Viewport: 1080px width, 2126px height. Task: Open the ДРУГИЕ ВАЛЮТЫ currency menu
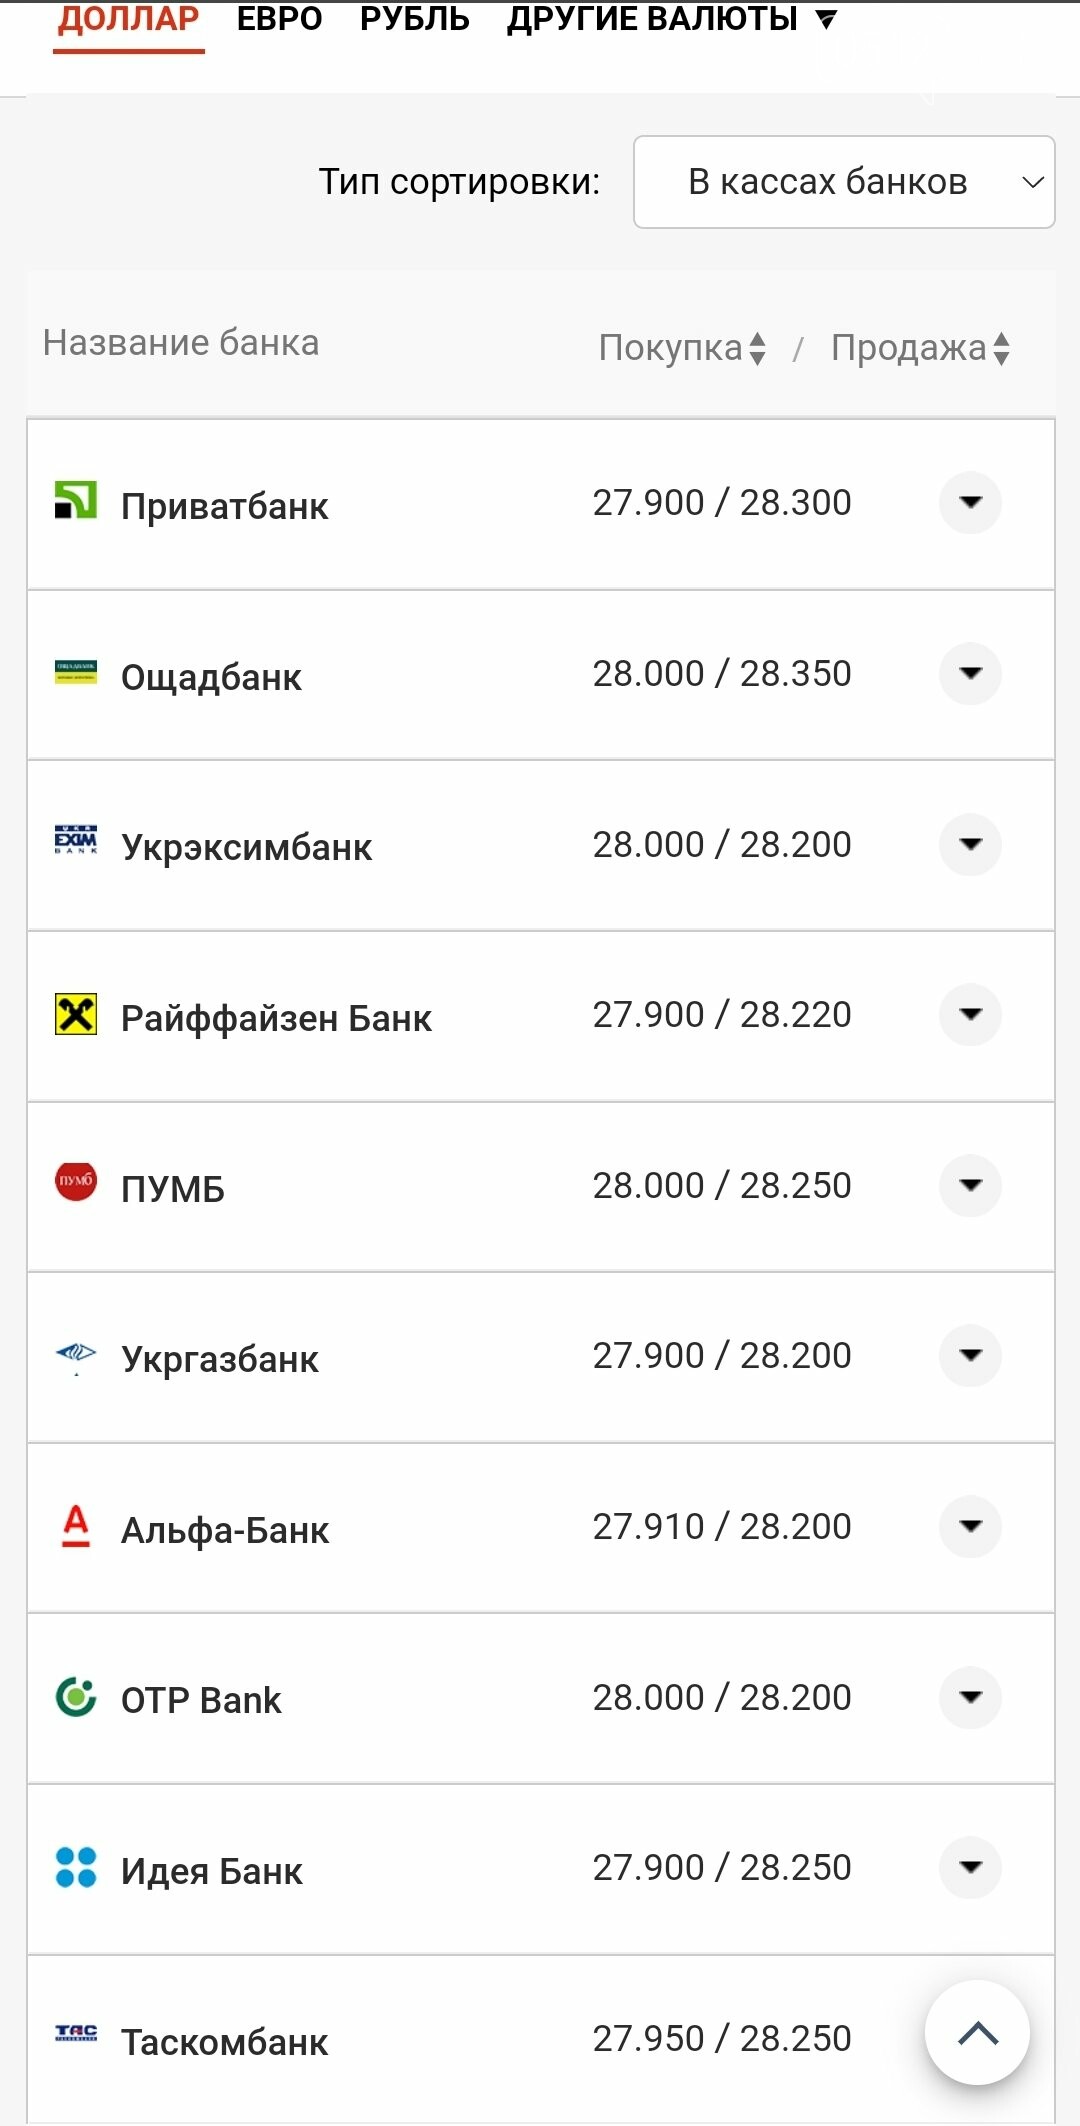tap(671, 19)
